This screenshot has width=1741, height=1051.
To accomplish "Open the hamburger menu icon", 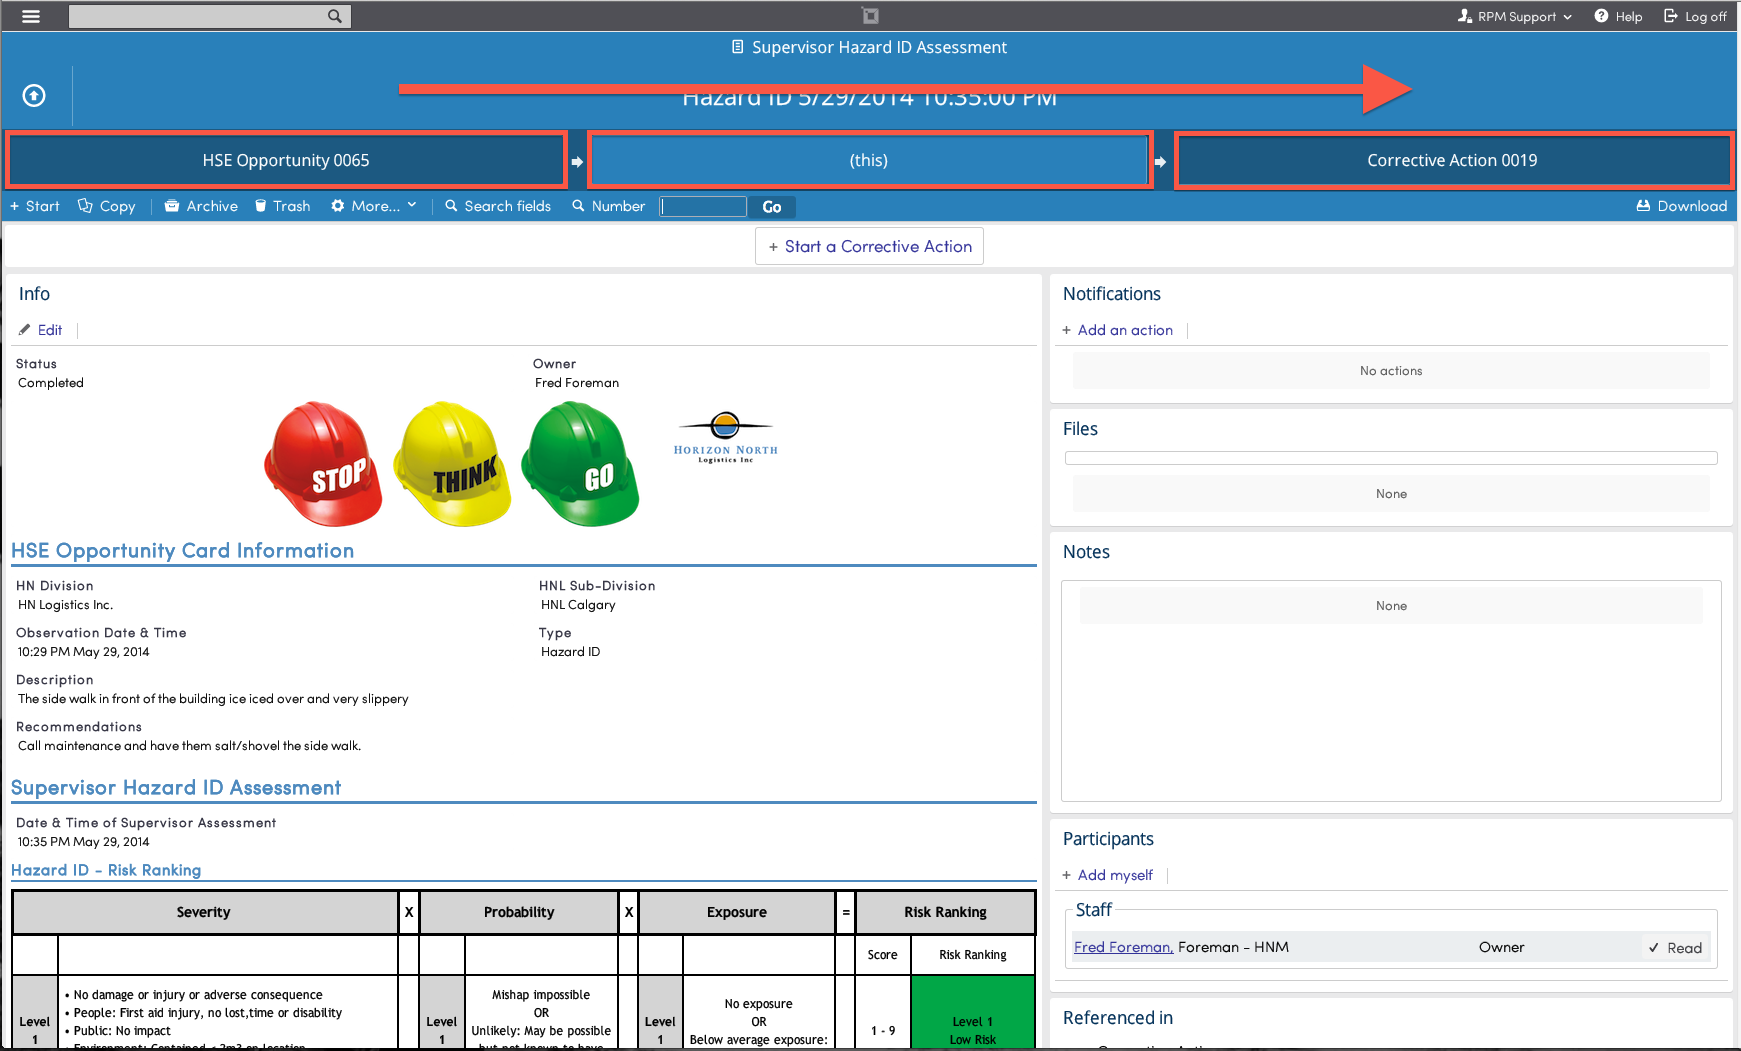I will 31,16.
